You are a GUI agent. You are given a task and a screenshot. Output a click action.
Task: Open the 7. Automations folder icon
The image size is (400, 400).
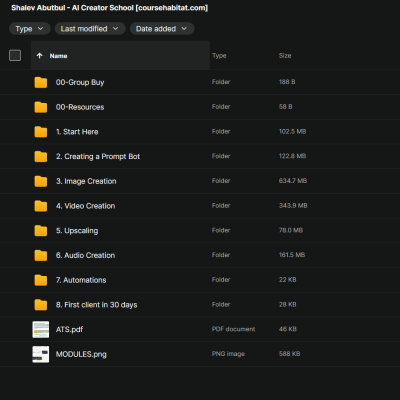tap(41, 280)
